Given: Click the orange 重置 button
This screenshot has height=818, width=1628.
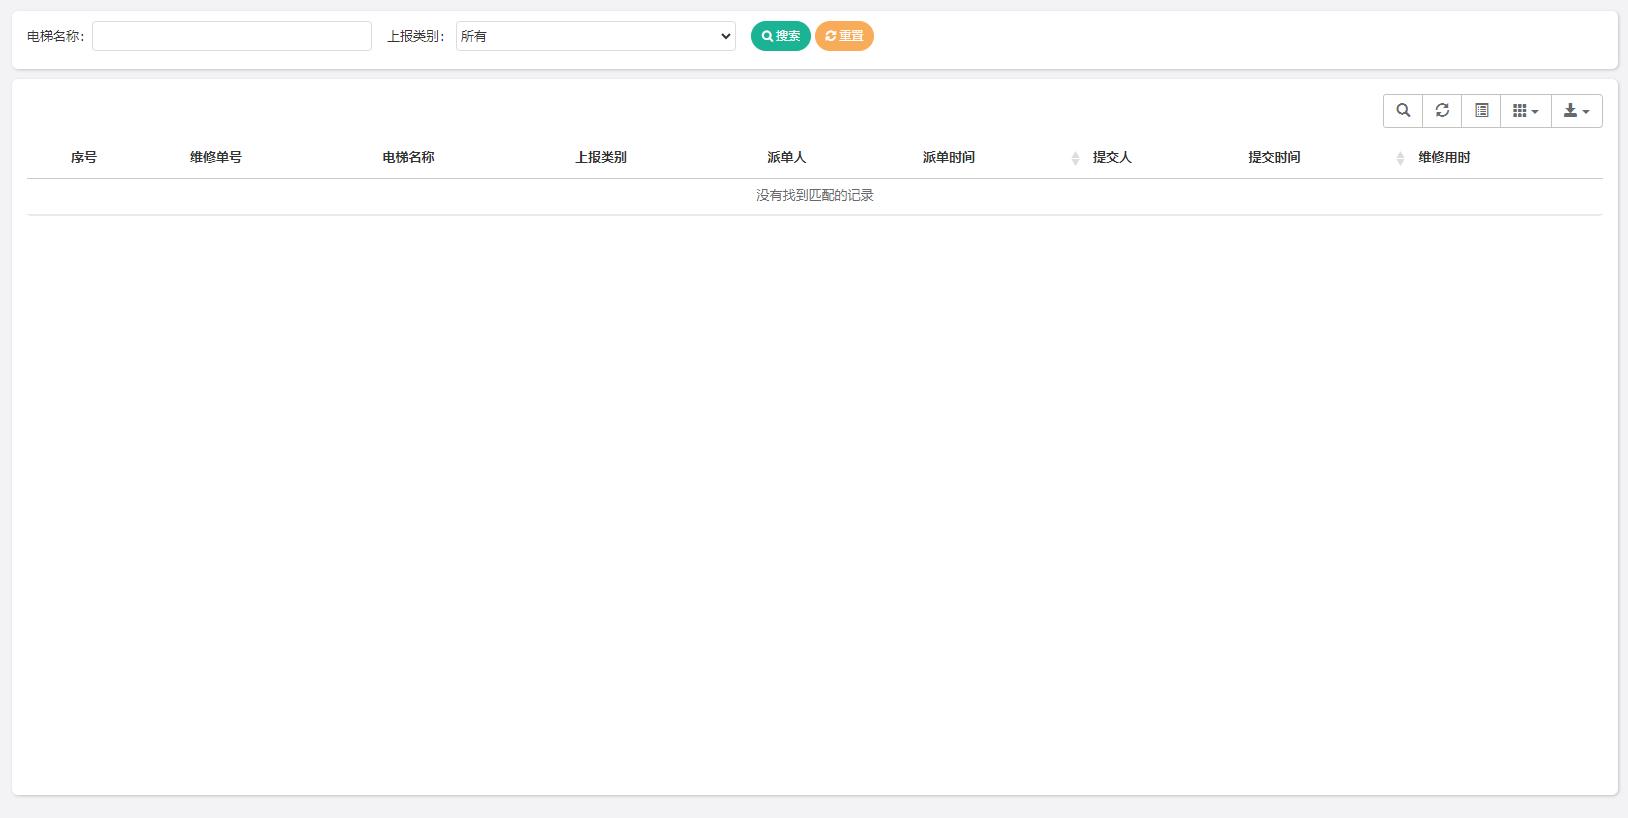Looking at the screenshot, I should (x=844, y=36).
